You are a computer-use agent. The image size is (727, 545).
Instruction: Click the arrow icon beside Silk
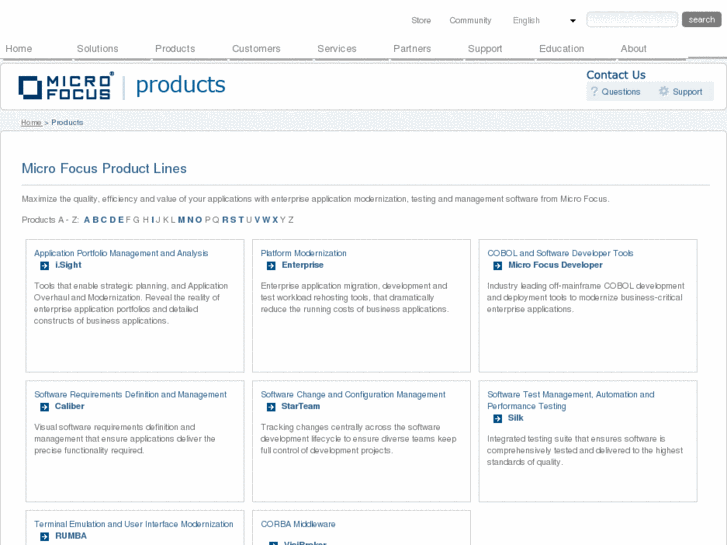498,419
